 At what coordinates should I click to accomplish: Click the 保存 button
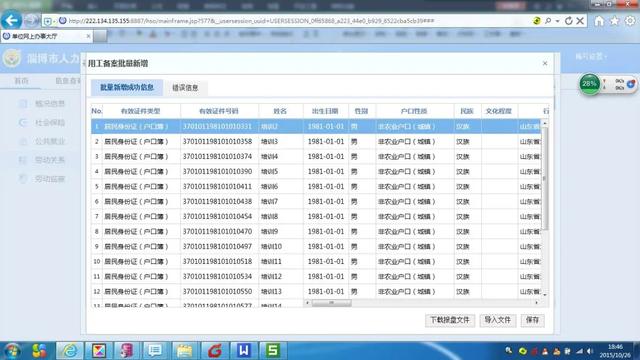point(532,320)
